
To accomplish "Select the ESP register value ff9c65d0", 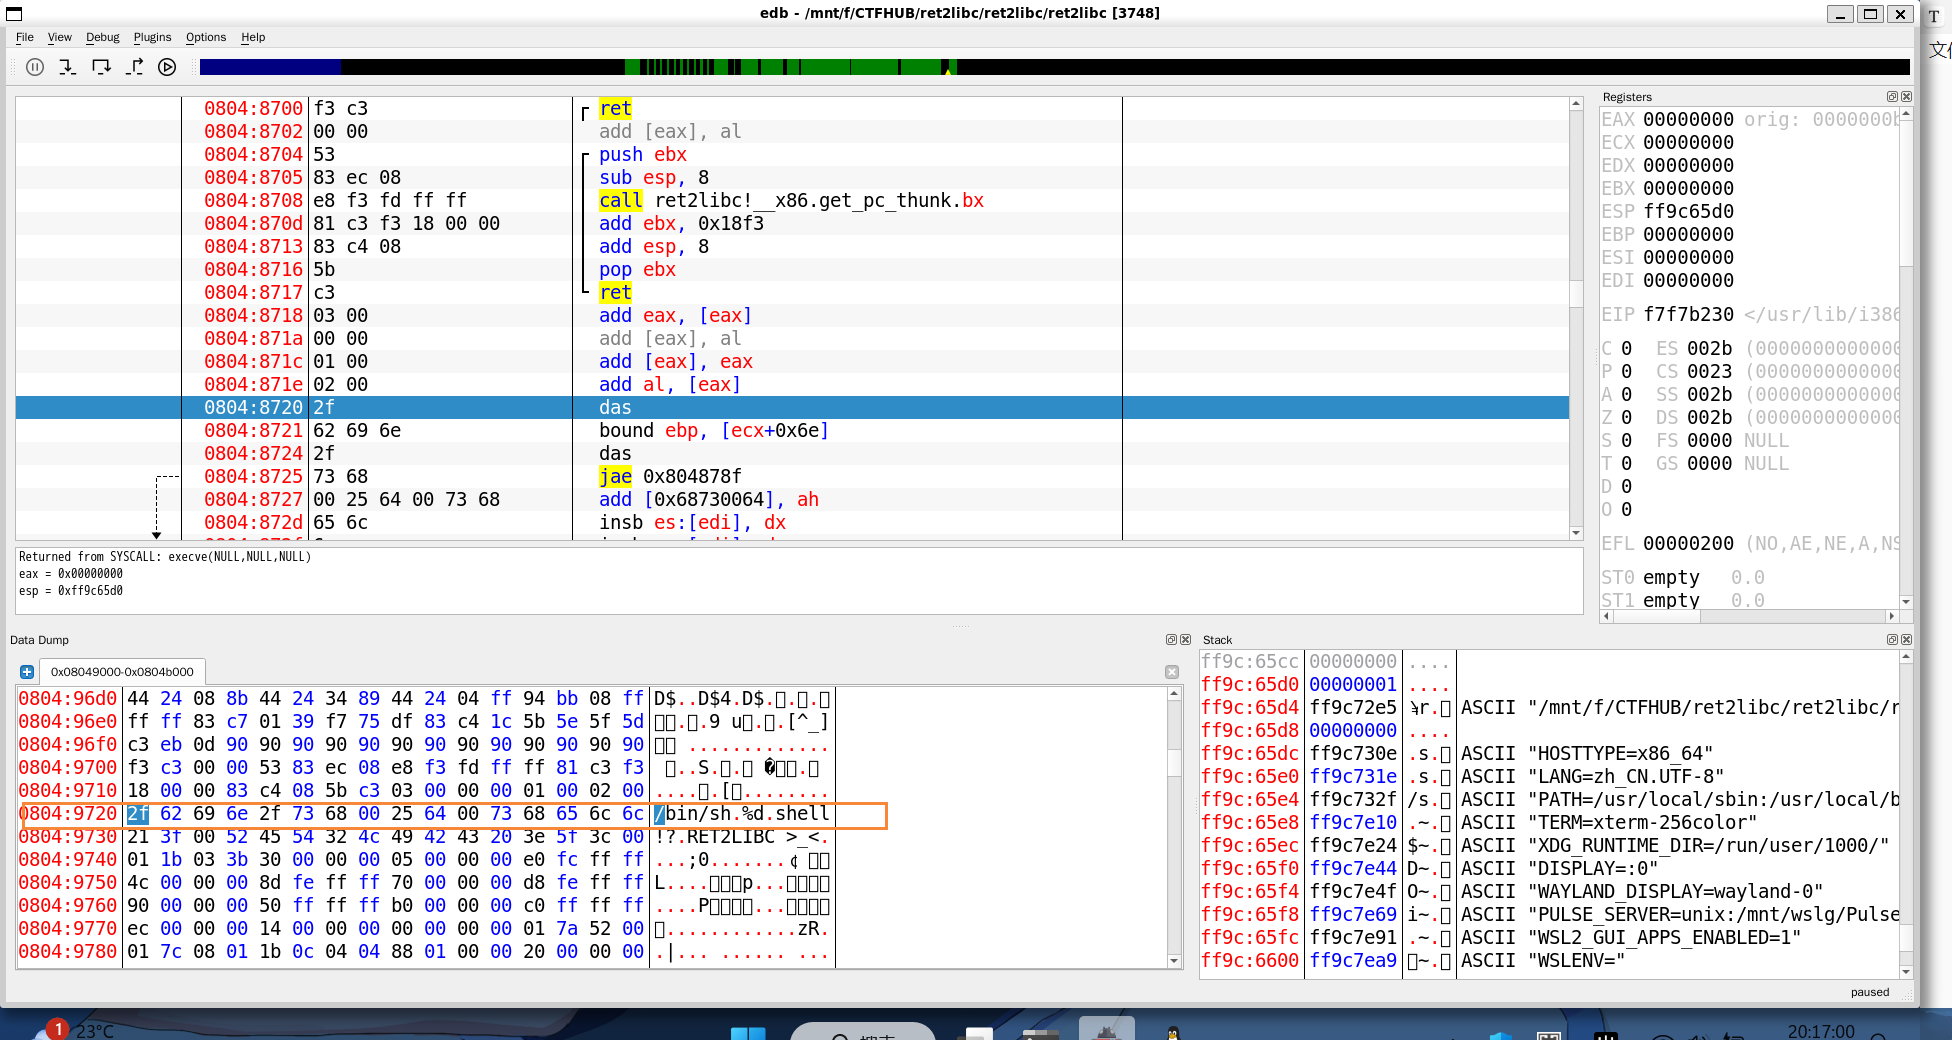I will point(1688,211).
